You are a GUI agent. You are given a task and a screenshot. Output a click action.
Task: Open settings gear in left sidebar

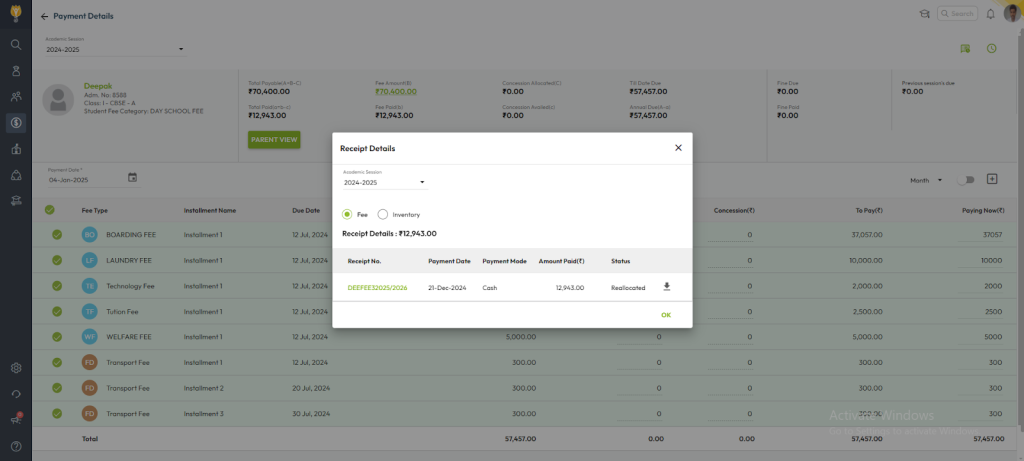click(16, 367)
